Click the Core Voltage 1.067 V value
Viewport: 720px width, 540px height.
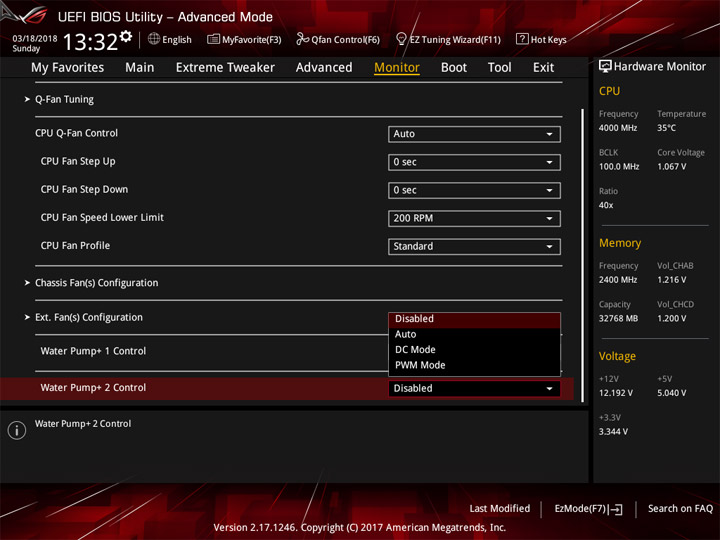672,167
